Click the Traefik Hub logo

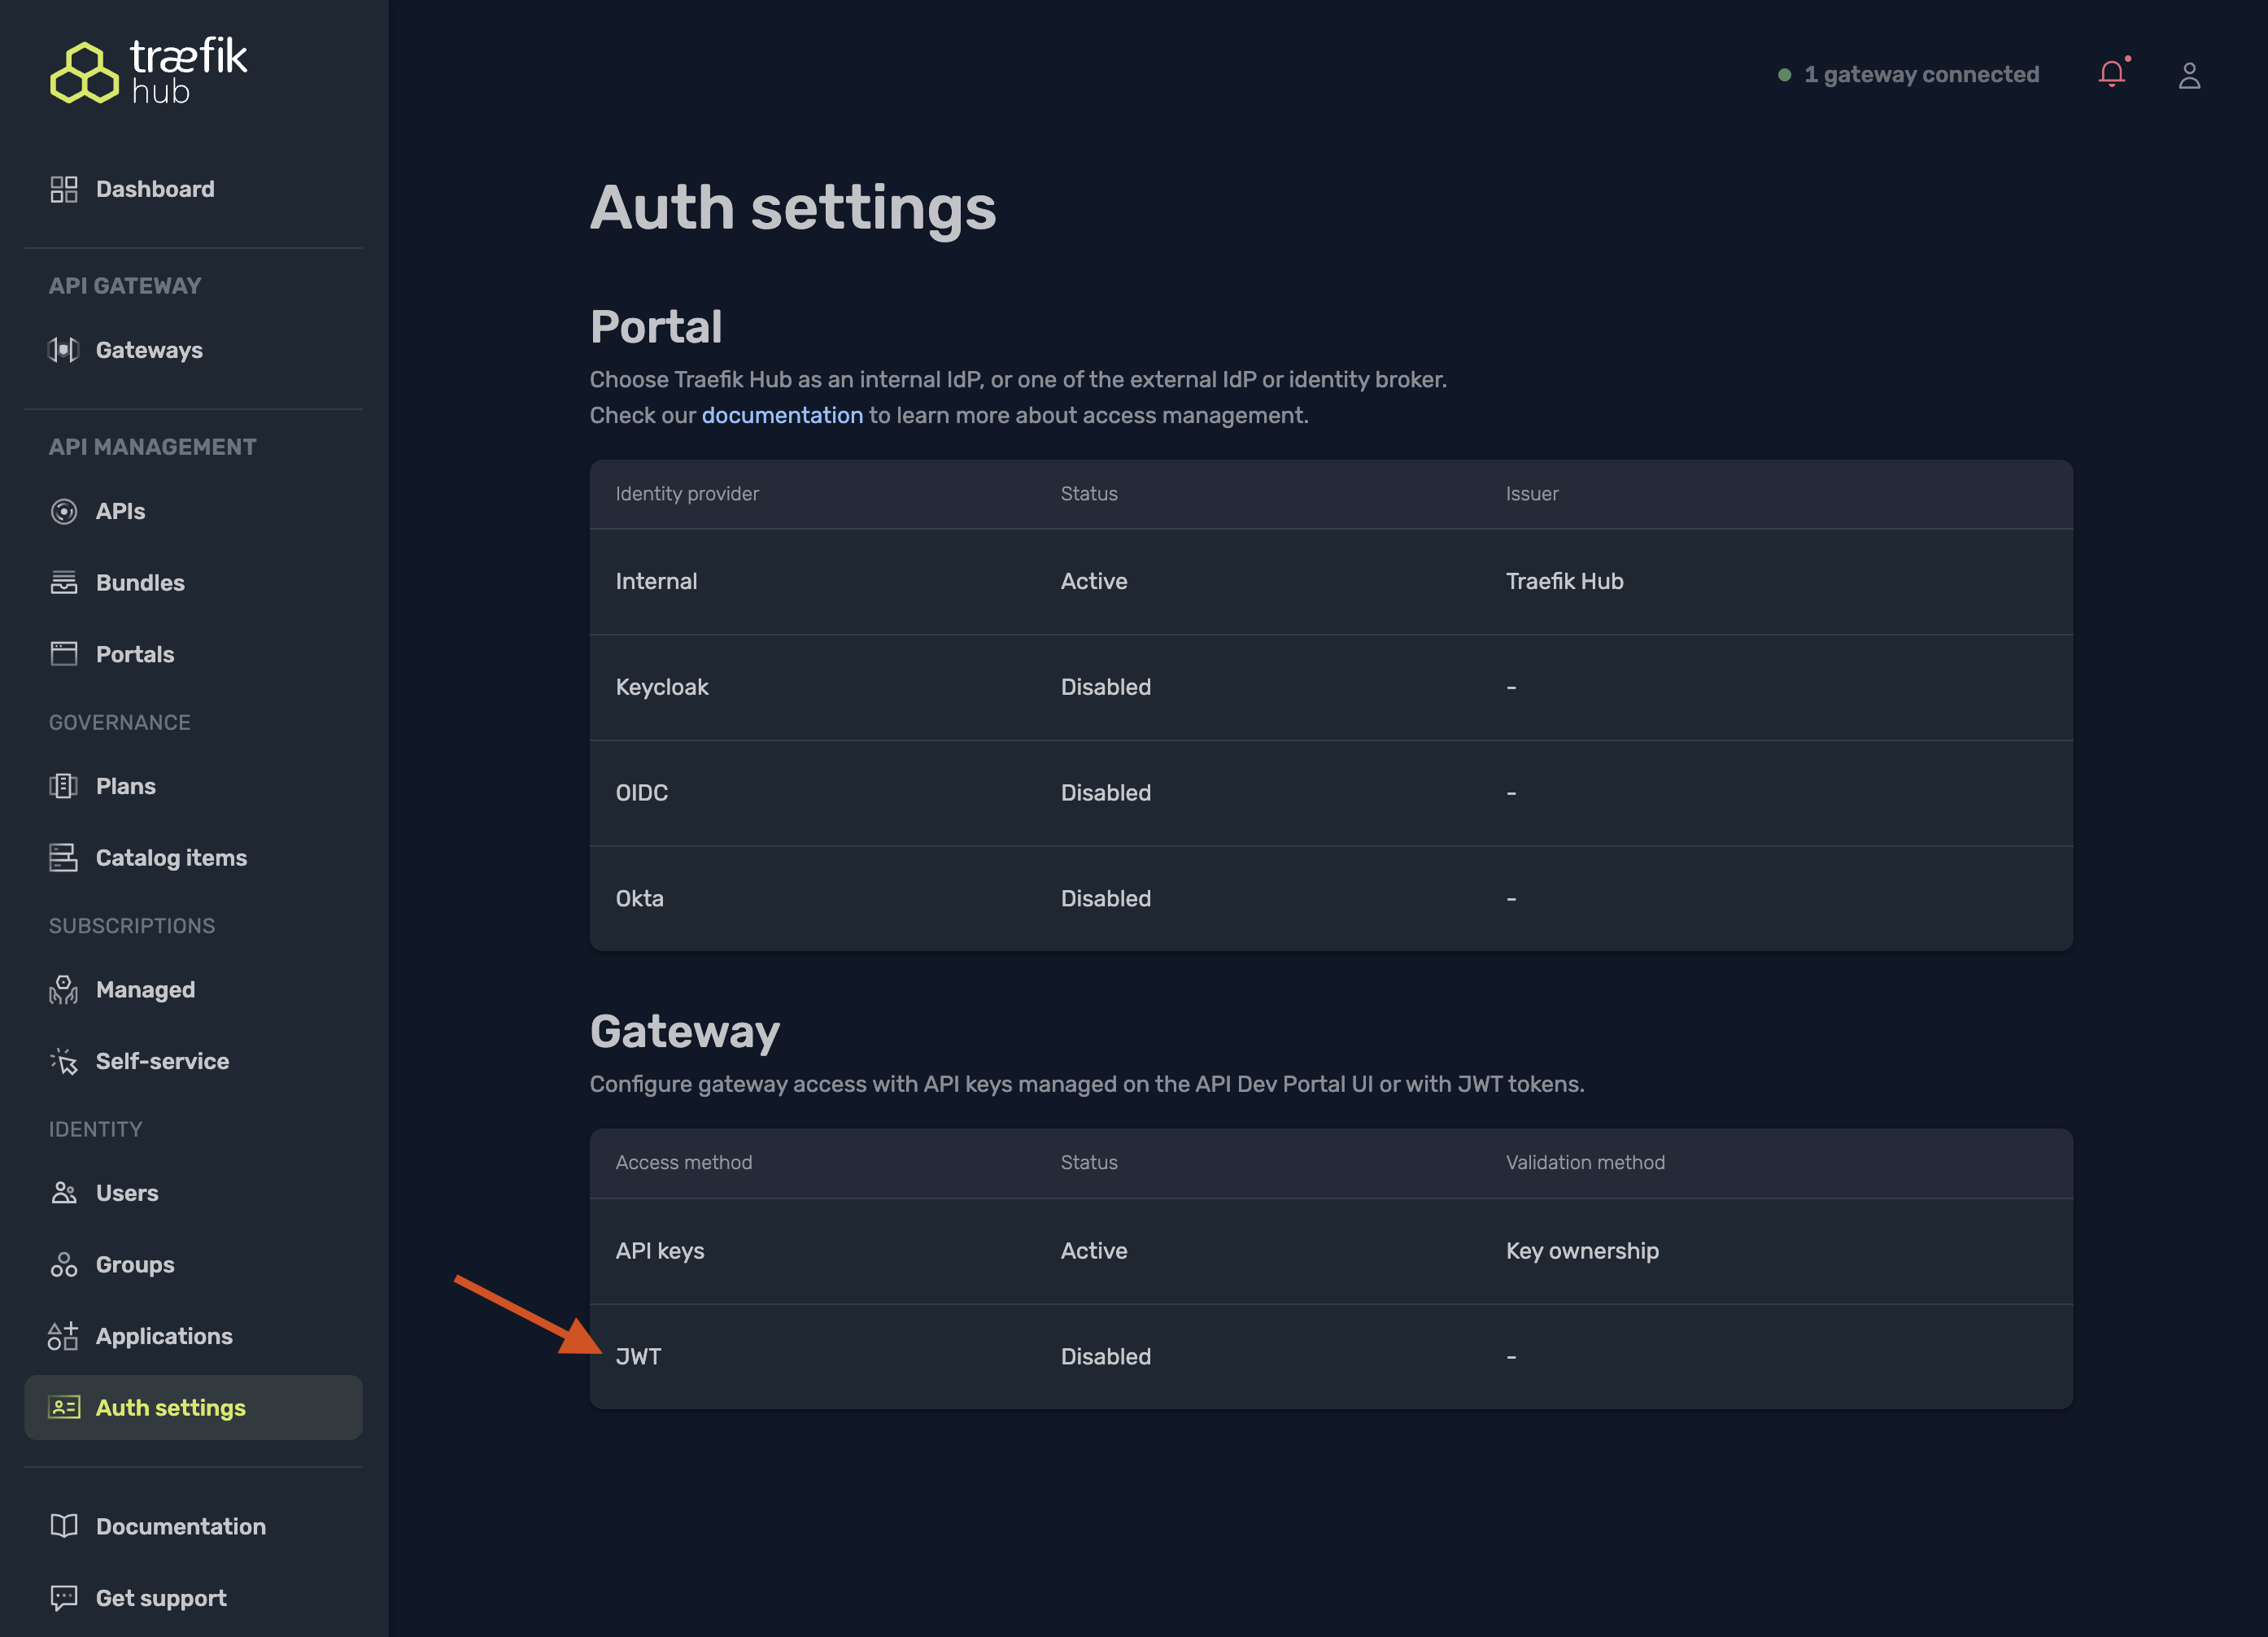[149, 71]
